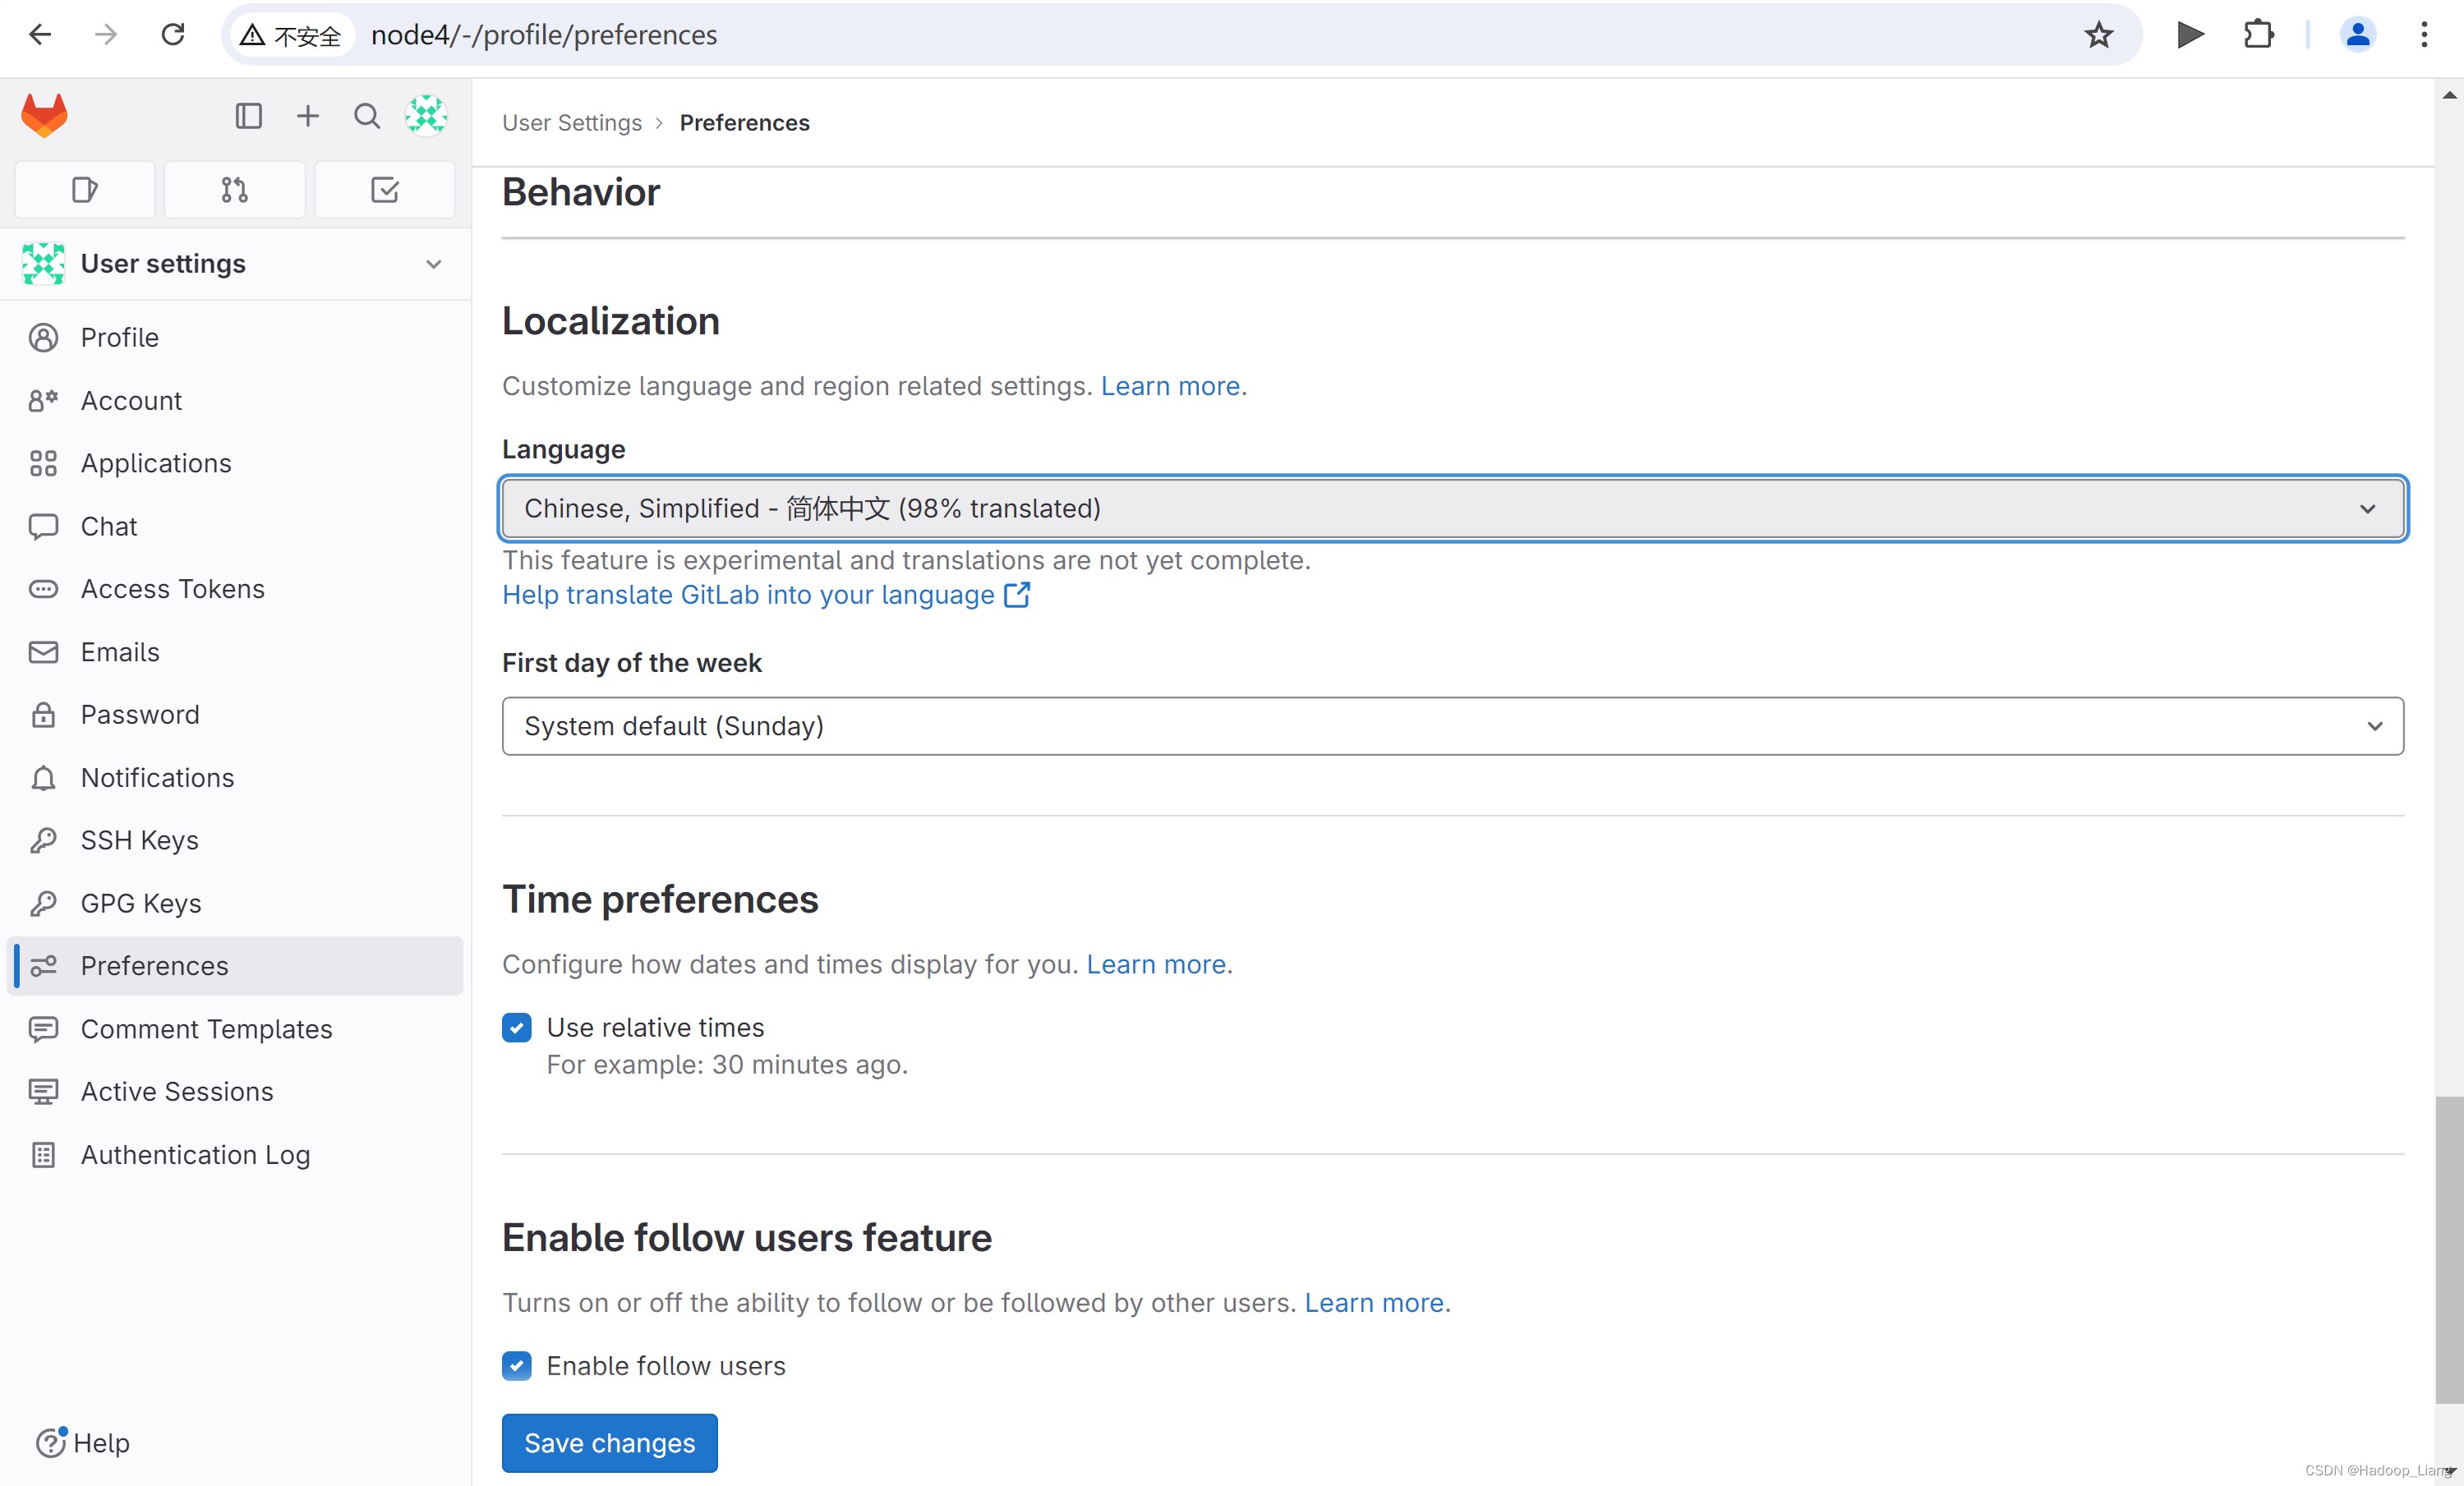Uncheck Enable follow users checkbox
The image size is (2464, 1486).
517,1365
